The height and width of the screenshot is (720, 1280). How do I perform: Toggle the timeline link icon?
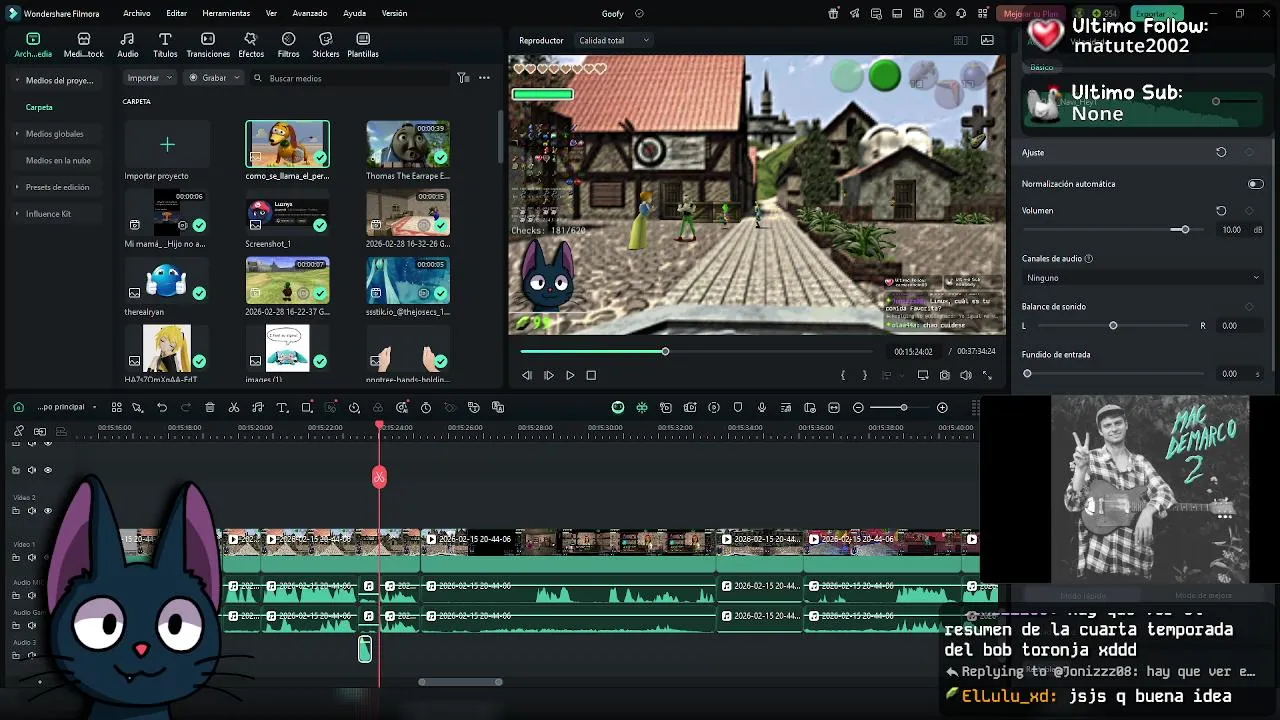click(18, 431)
